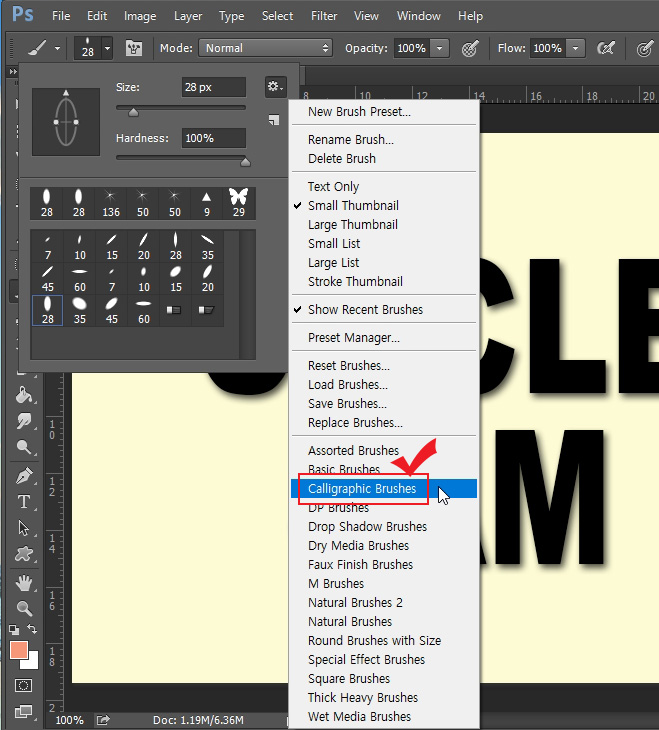Open the Filter menu
The height and width of the screenshot is (730, 659).
[324, 16]
